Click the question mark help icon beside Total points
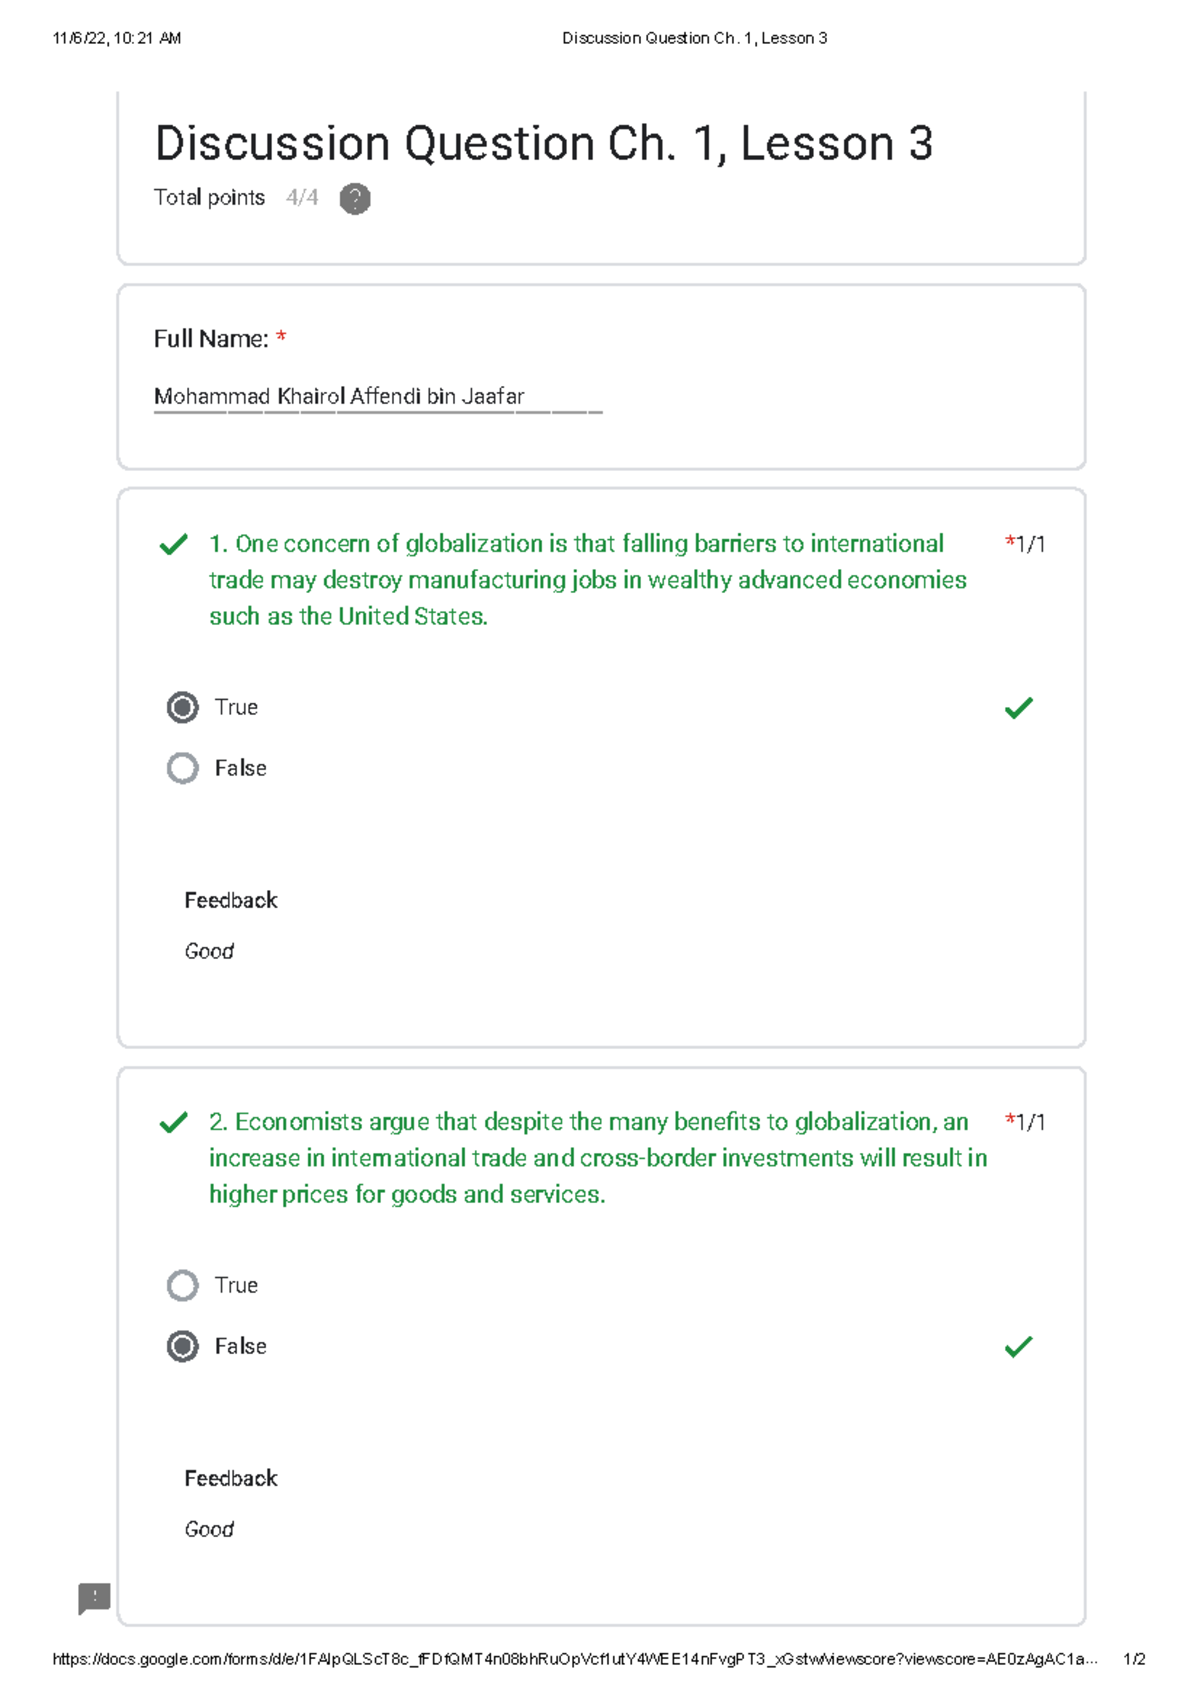 355,199
